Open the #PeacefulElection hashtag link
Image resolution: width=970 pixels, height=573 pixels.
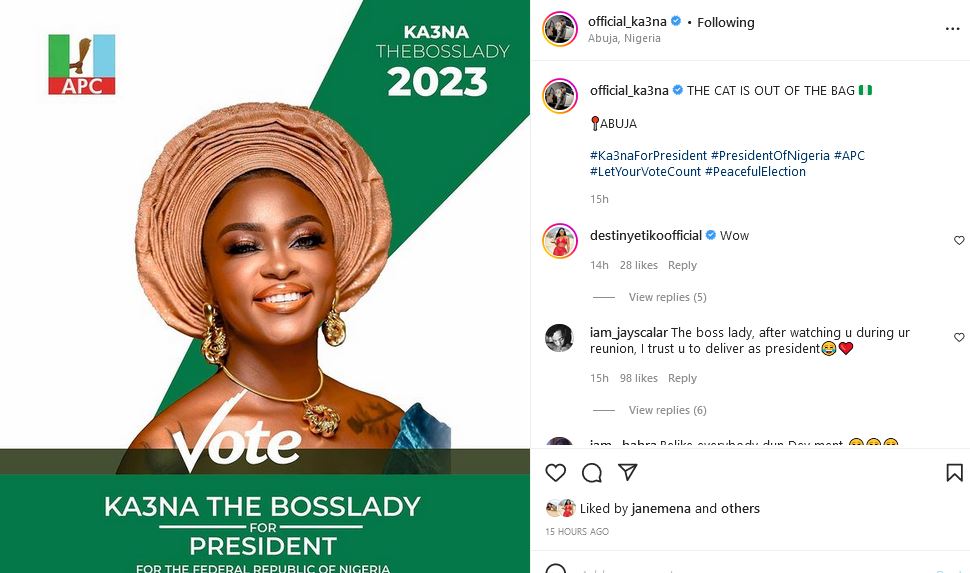(x=755, y=171)
